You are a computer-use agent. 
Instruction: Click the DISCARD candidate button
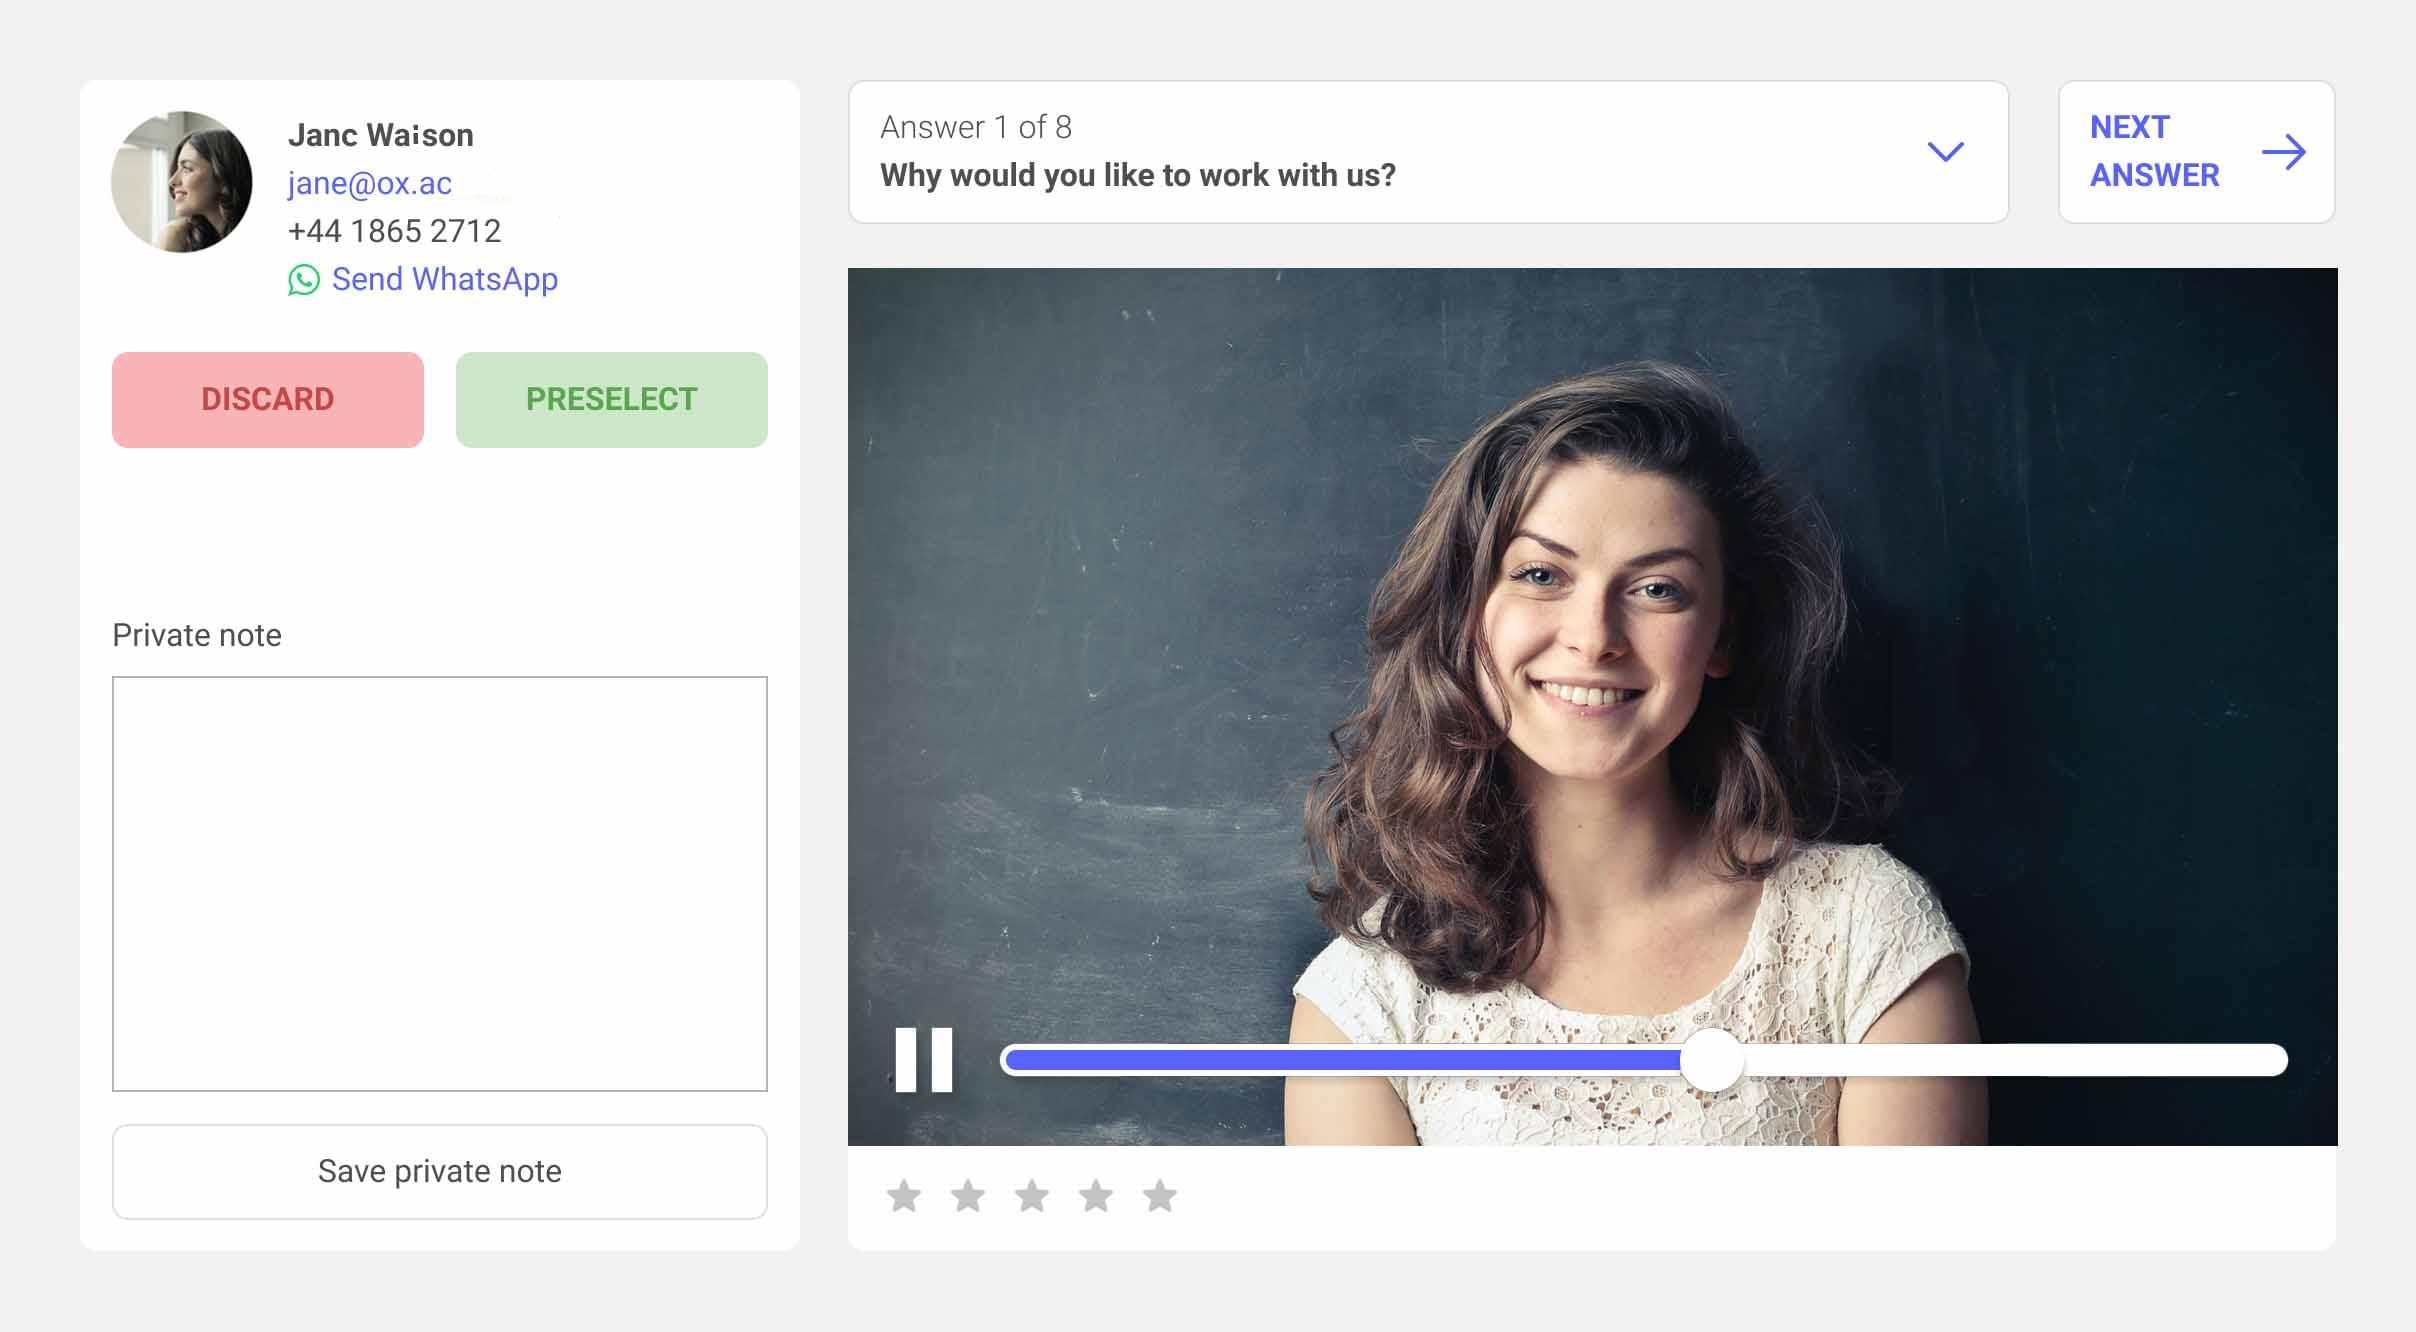pos(267,399)
